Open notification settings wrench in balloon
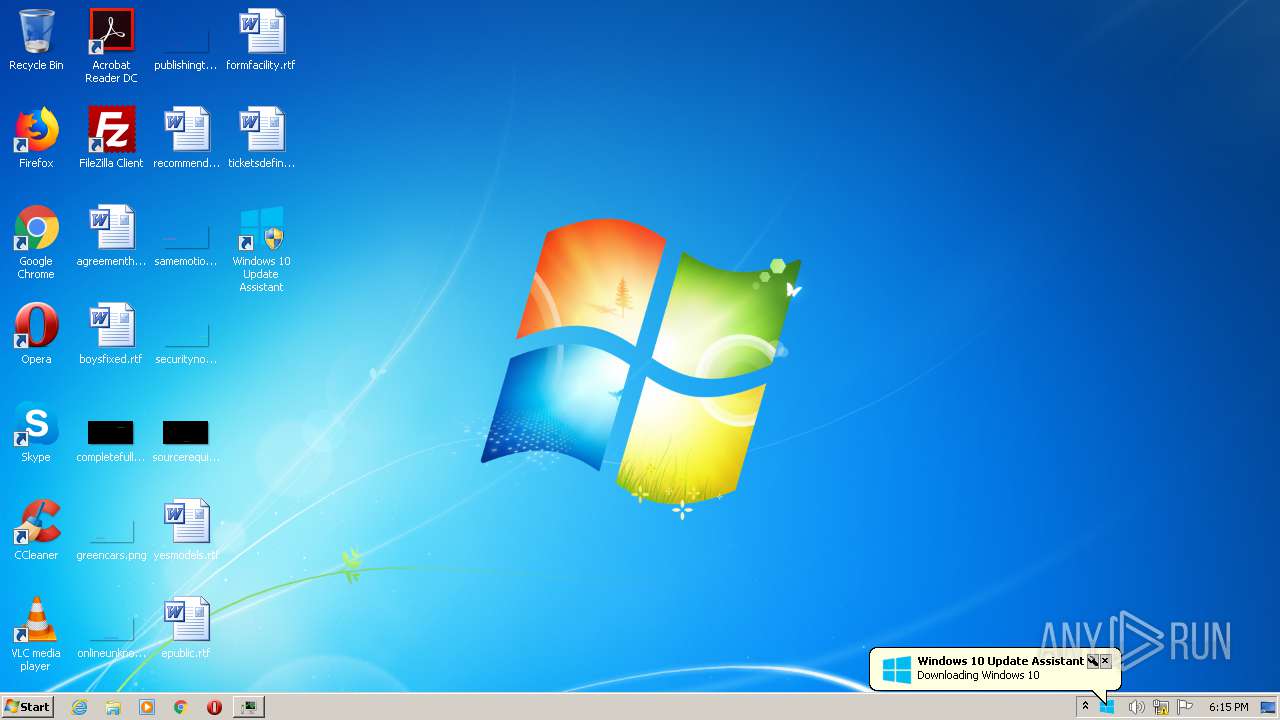 [x=1092, y=661]
